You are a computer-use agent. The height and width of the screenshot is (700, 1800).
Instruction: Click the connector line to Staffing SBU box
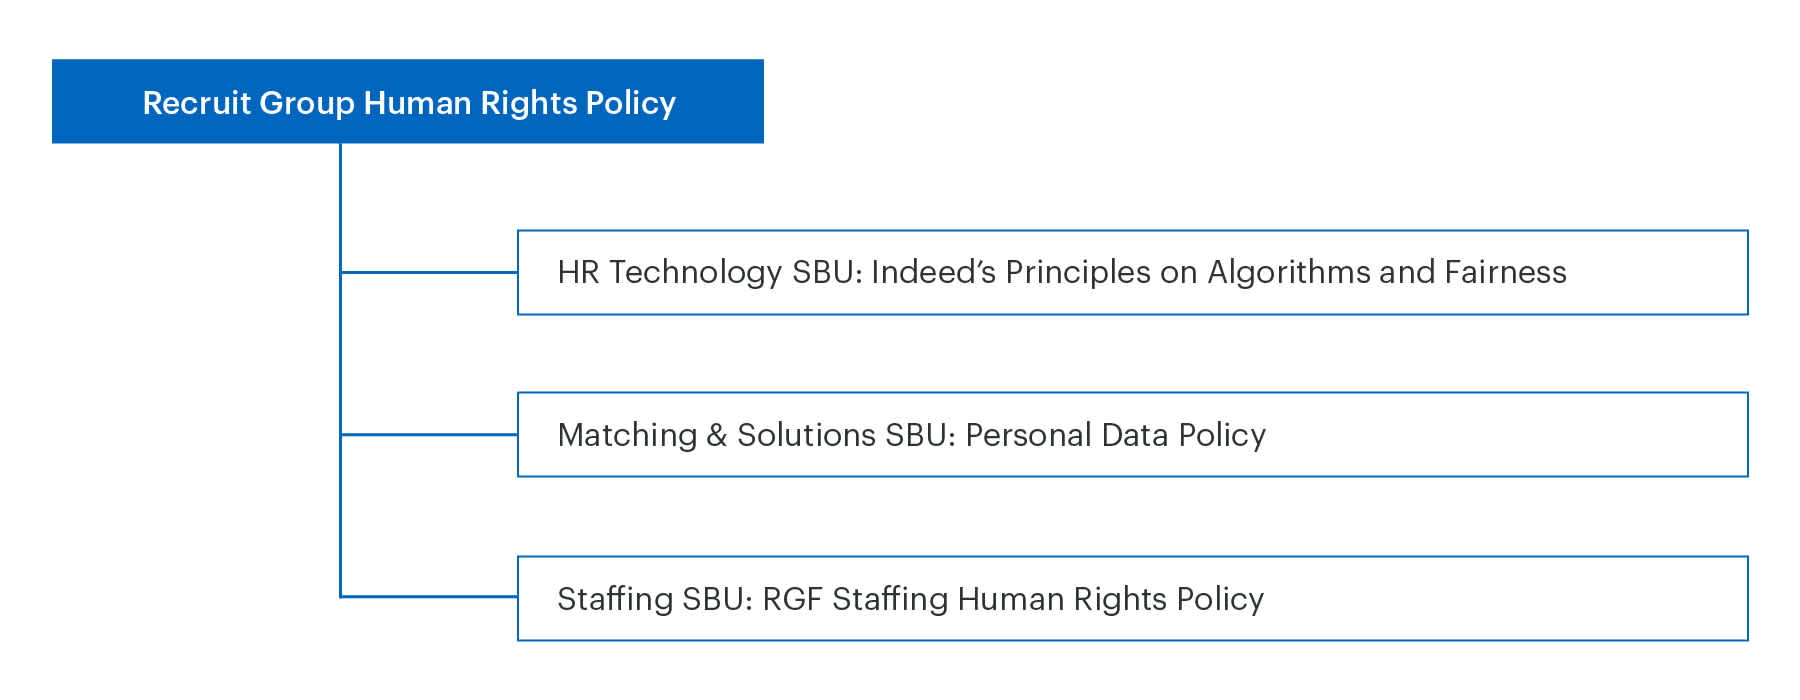click(x=430, y=597)
